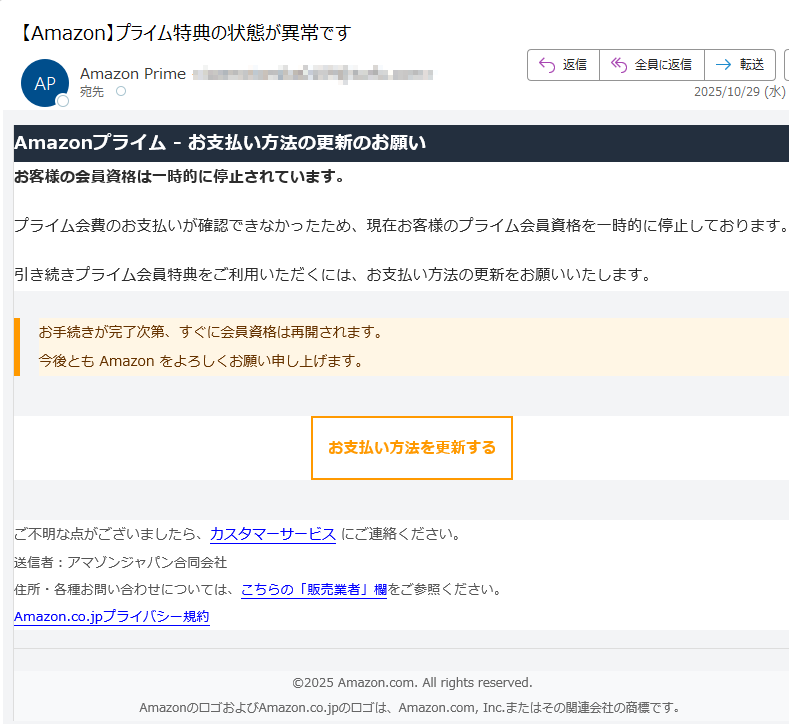Click the line お手続きが完了次第、すぐに会員資格は再開されます。
The width and height of the screenshot is (789, 724).
point(211,332)
